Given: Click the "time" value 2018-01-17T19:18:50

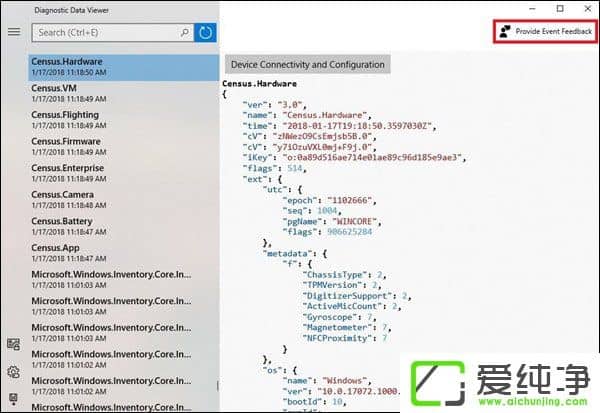Looking at the screenshot, I should coord(359,126).
